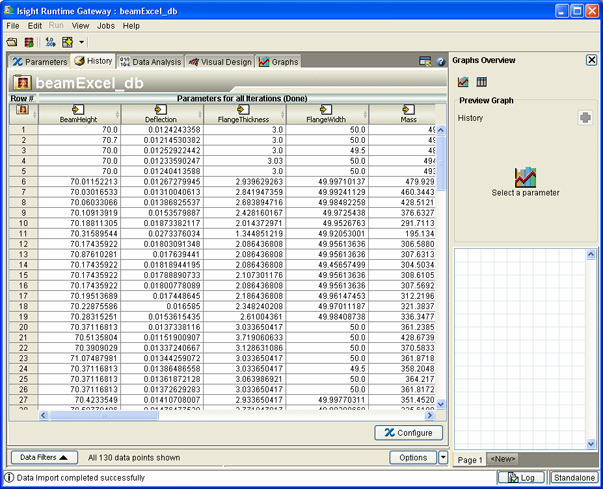Toggle sort arrows on FlangeWidth column
The width and height of the screenshot is (603, 489).
[x=365, y=115]
